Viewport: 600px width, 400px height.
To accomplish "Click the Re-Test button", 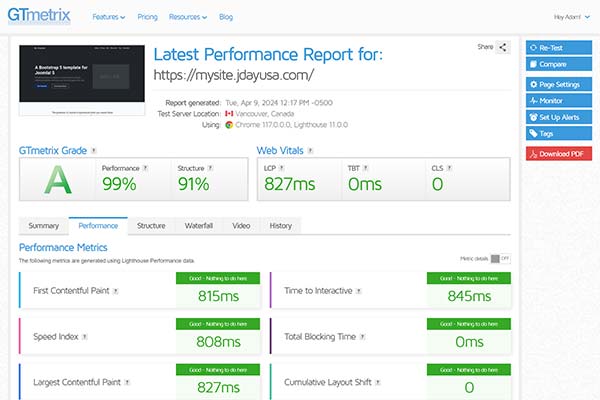I will click(x=558, y=47).
